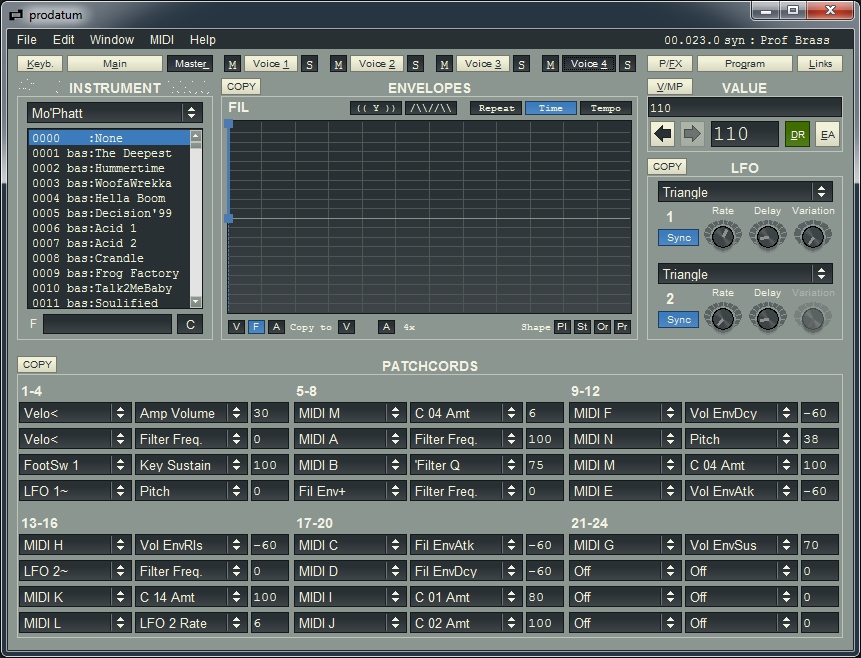Viewport: 861px width, 658px height.
Task: Select the (( Y )) envelope preset button
Action: pyautogui.click(x=376, y=108)
